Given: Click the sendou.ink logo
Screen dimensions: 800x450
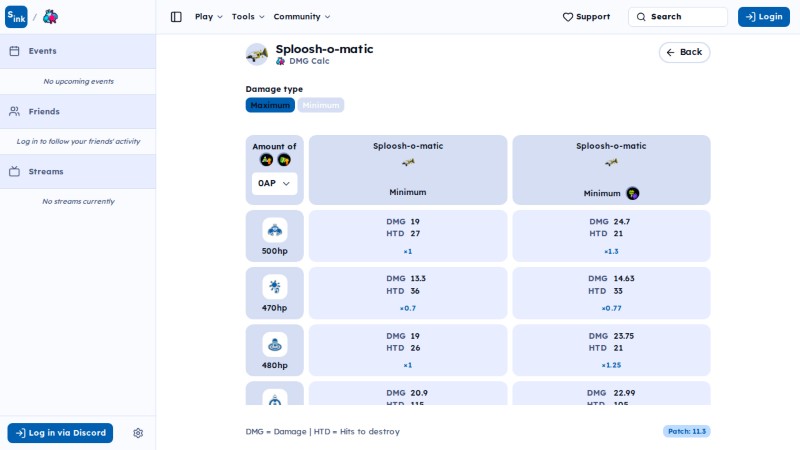Looking at the screenshot, I should (16, 17).
